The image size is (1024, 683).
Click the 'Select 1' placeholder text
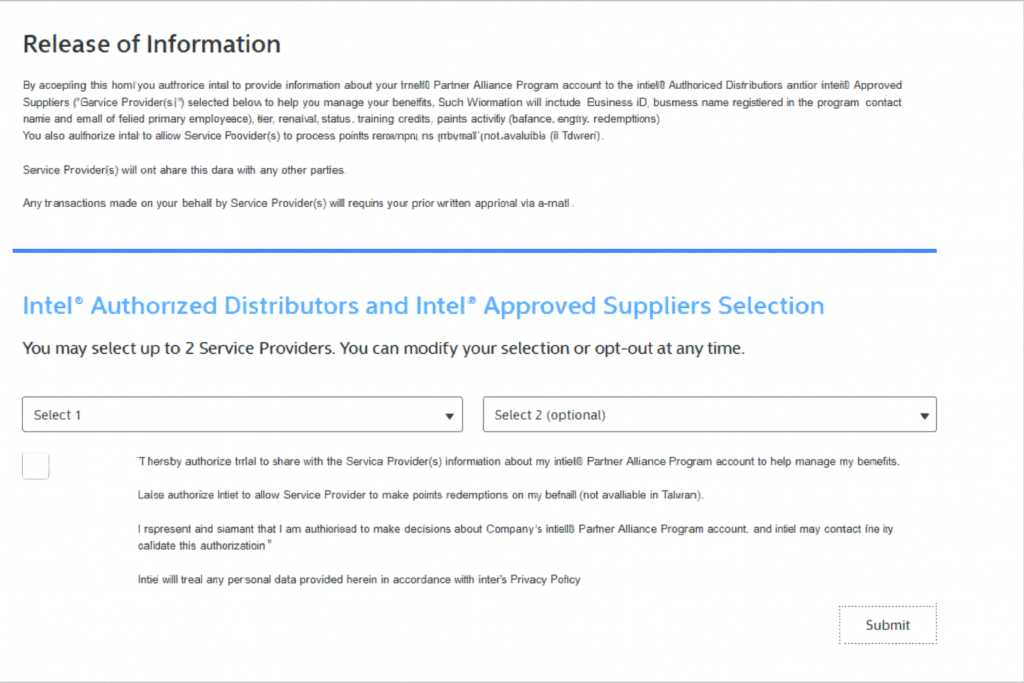click(x=57, y=415)
